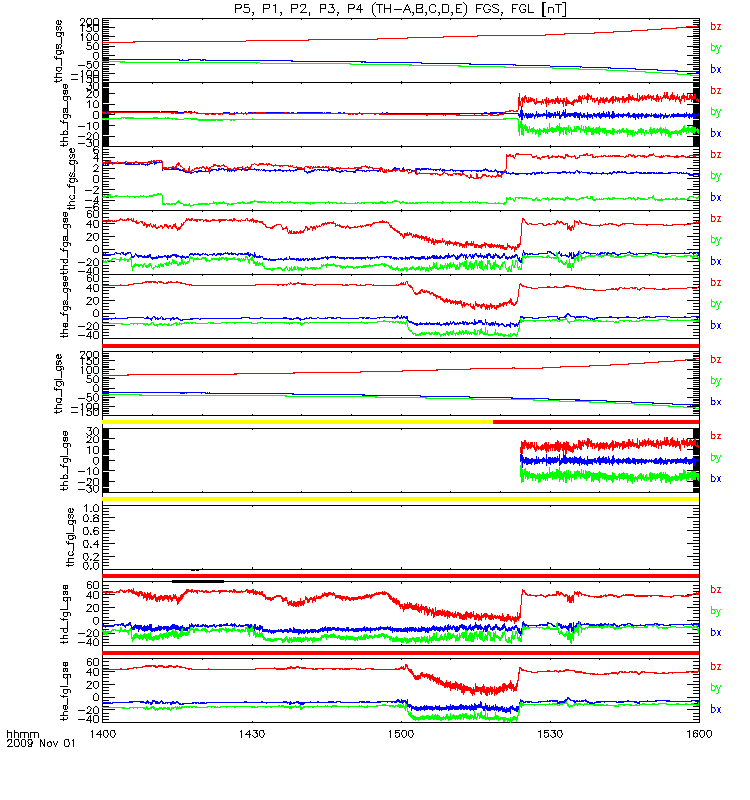The image size is (750, 800).
Task: Select bz legend next to thb_fgl_gse panel
Action: (716, 436)
